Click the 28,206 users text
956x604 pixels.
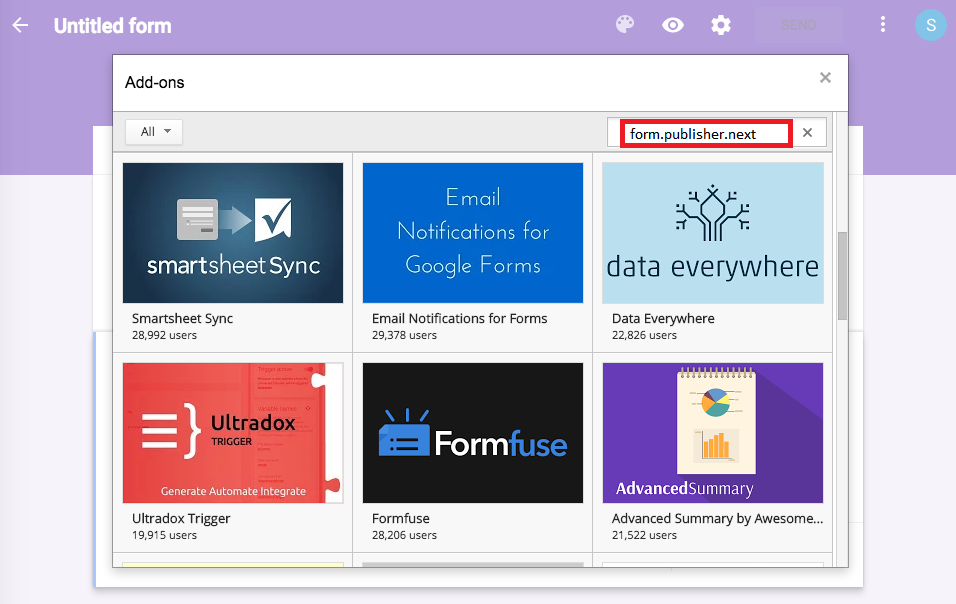pyautogui.click(x=404, y=535)
